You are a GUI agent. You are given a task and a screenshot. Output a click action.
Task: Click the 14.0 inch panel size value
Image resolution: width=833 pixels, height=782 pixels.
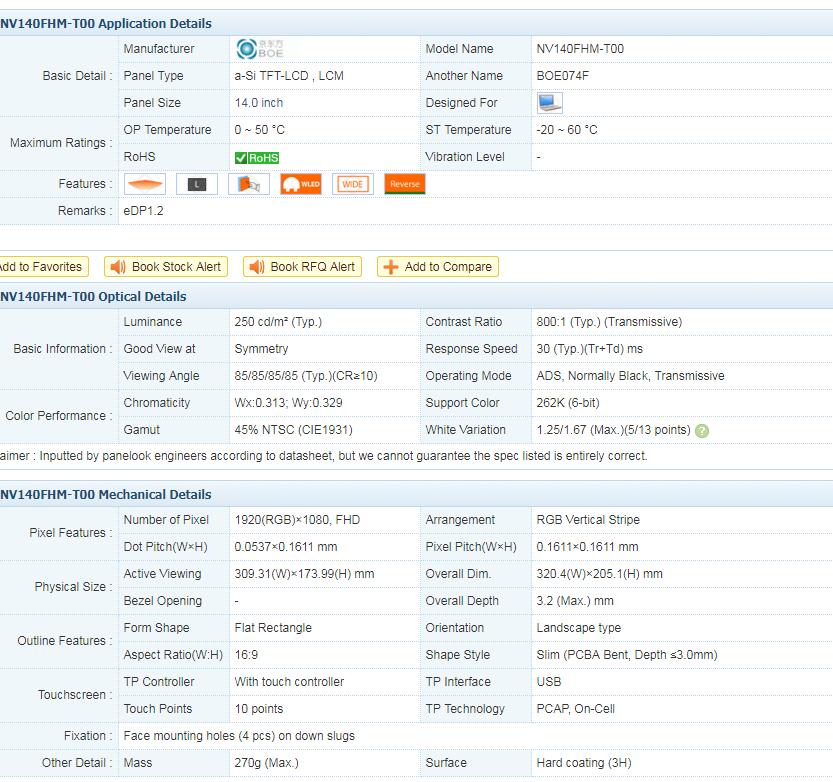(x=259, y=103)
